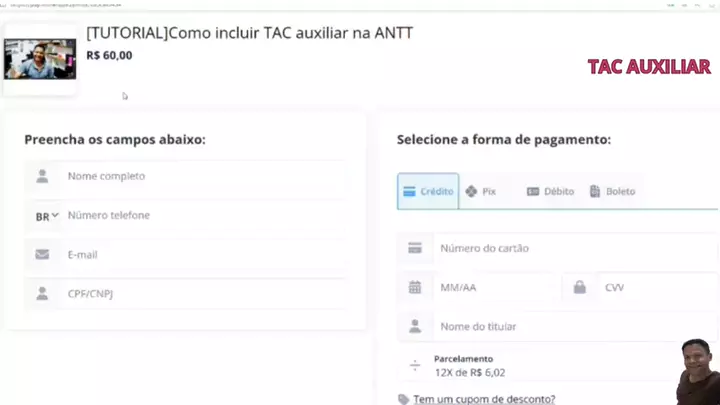Click the tutorial product thumbnail image
The image size is (720, 405).
(40, 59)
